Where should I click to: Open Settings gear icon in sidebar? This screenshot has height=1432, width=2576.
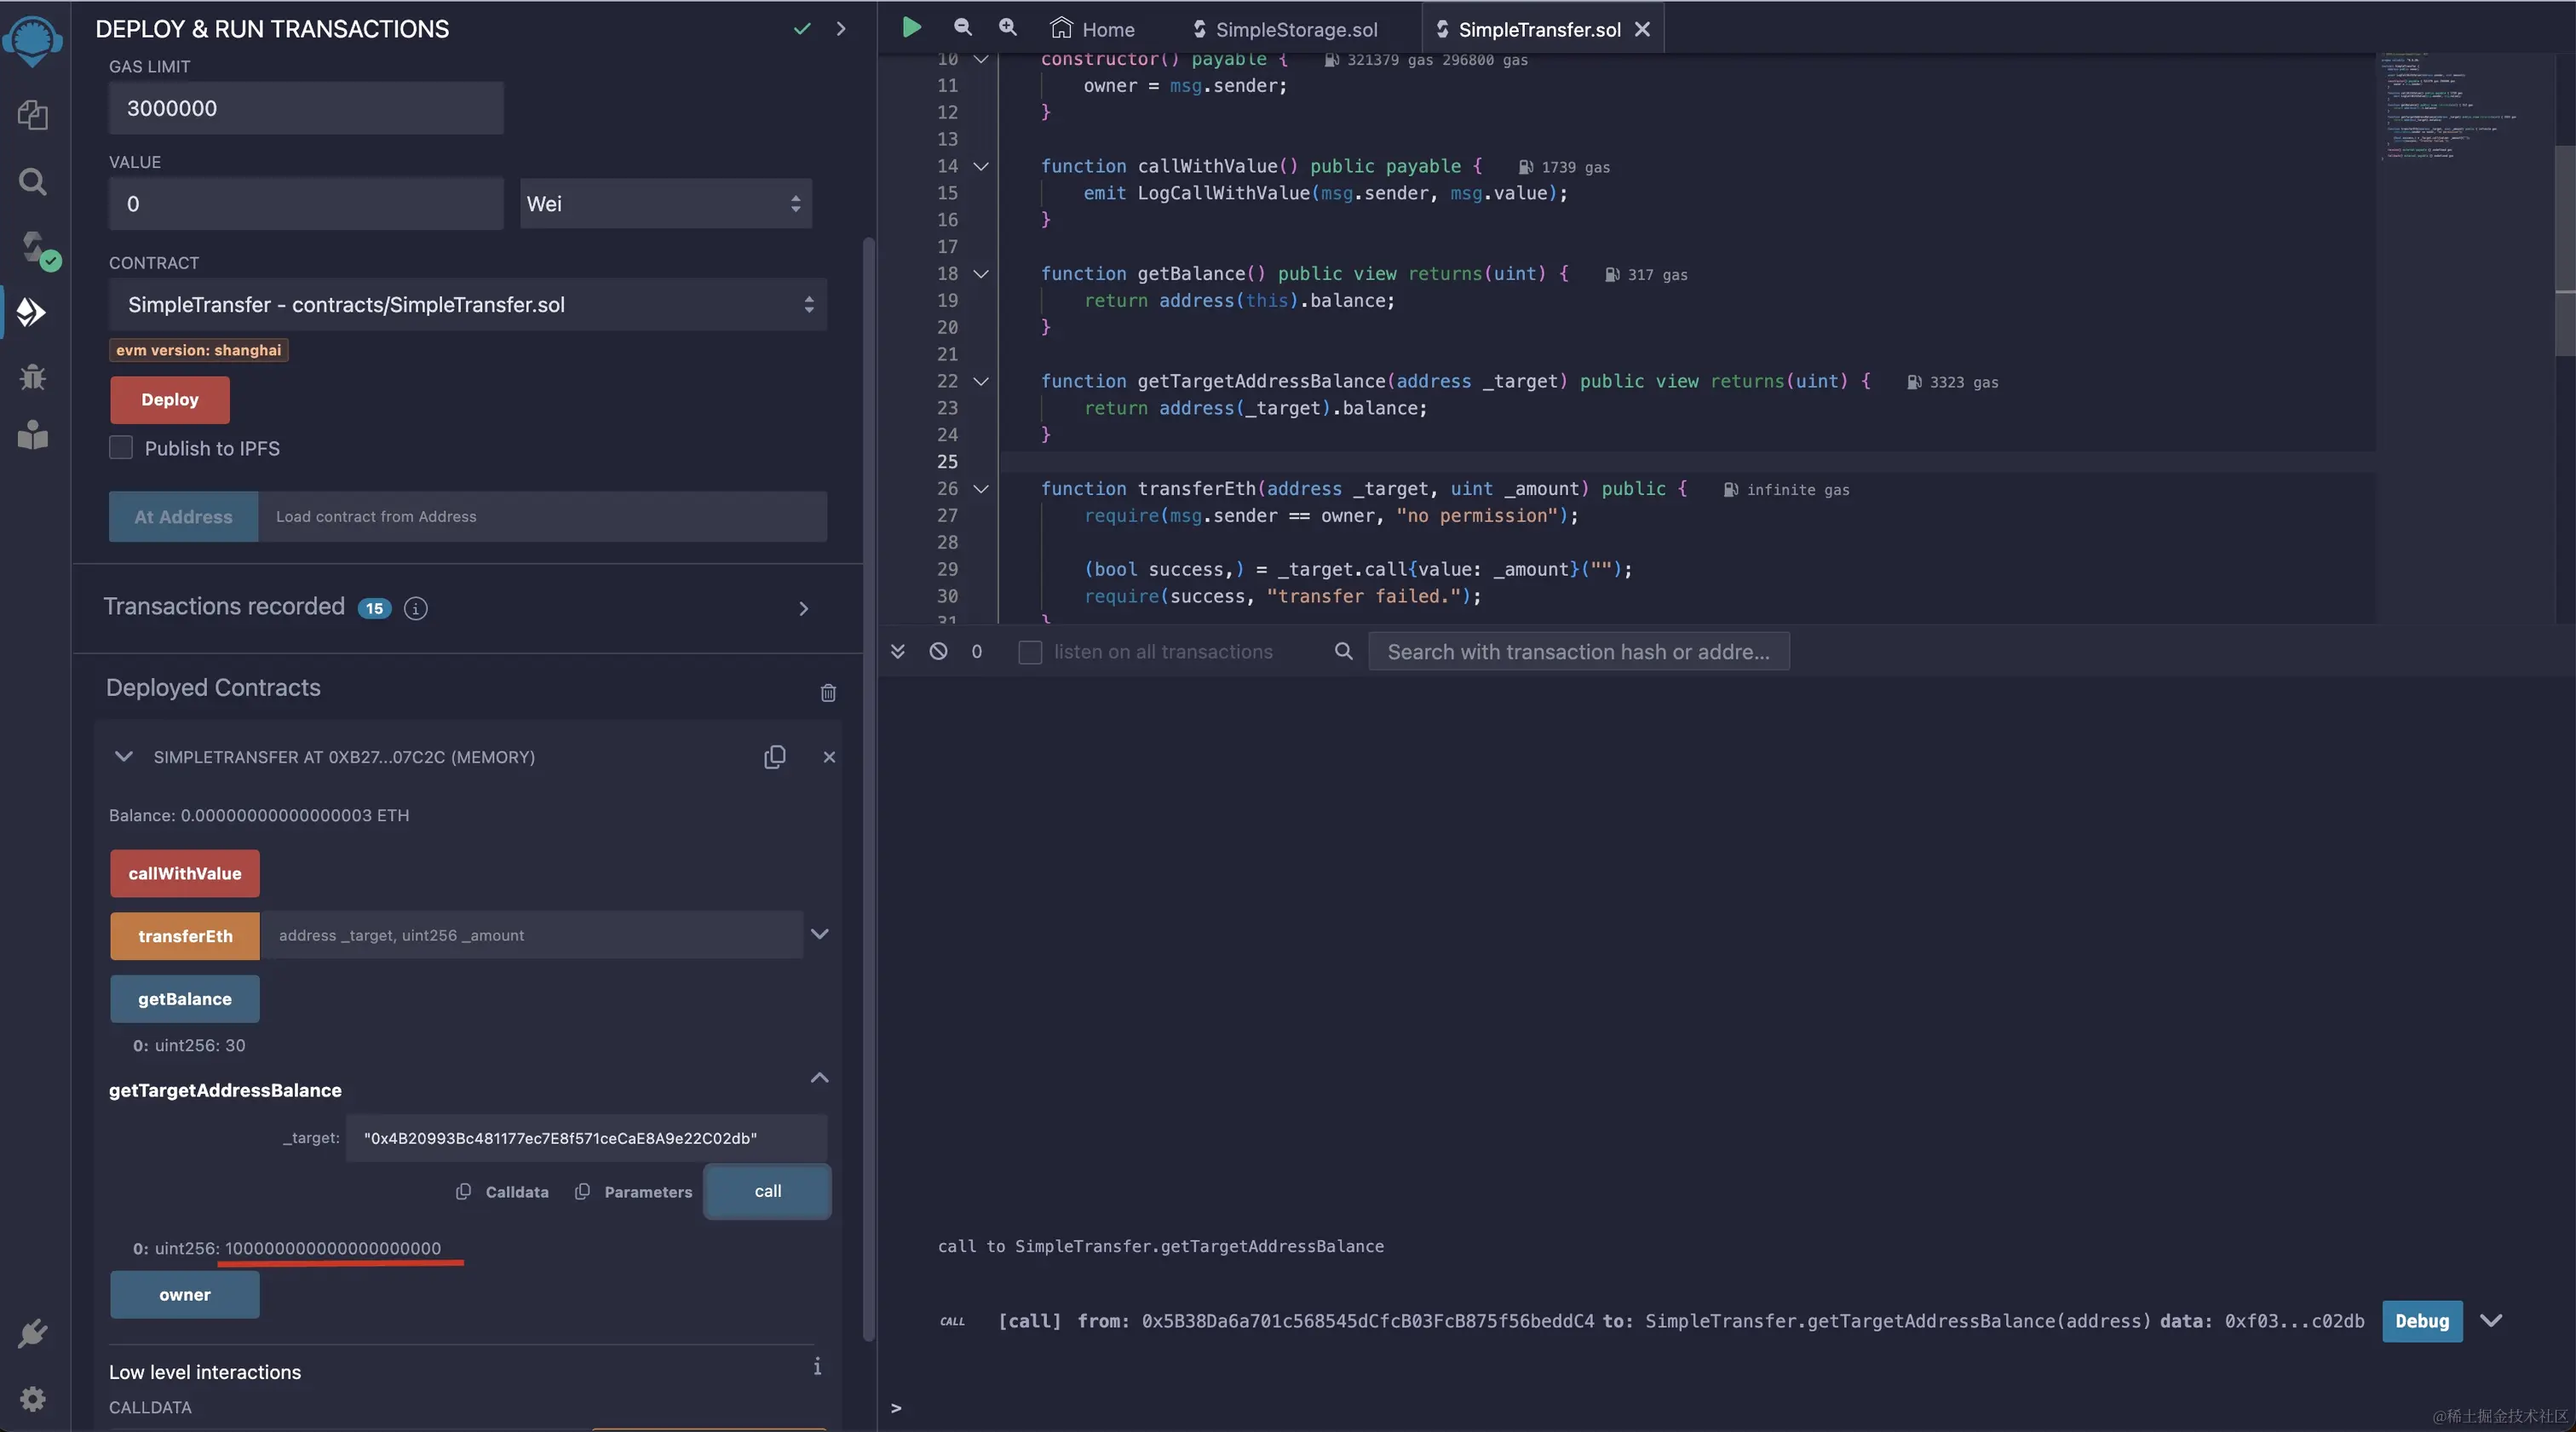point(33,1398)
